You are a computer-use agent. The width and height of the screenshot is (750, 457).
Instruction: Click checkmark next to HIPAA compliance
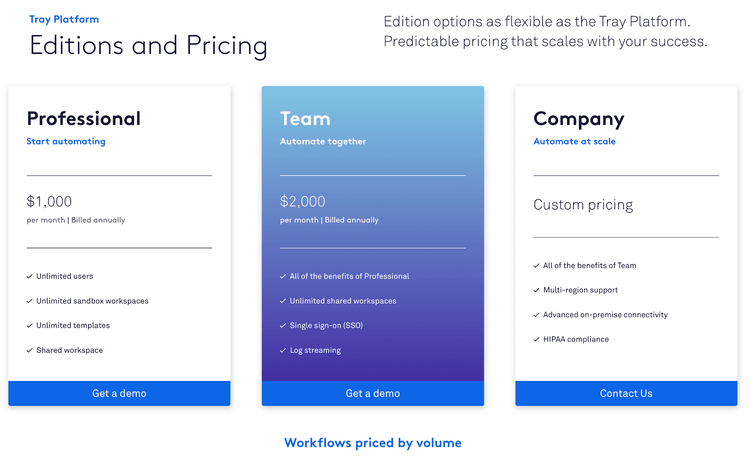click(537, 339)
